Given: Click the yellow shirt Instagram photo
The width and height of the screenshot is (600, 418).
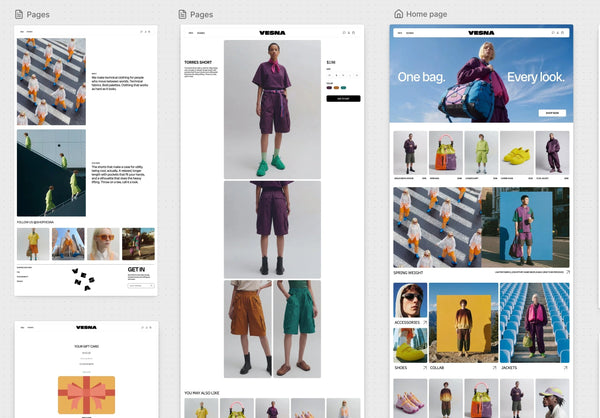Looking at the screenshot, I should 33,244.
